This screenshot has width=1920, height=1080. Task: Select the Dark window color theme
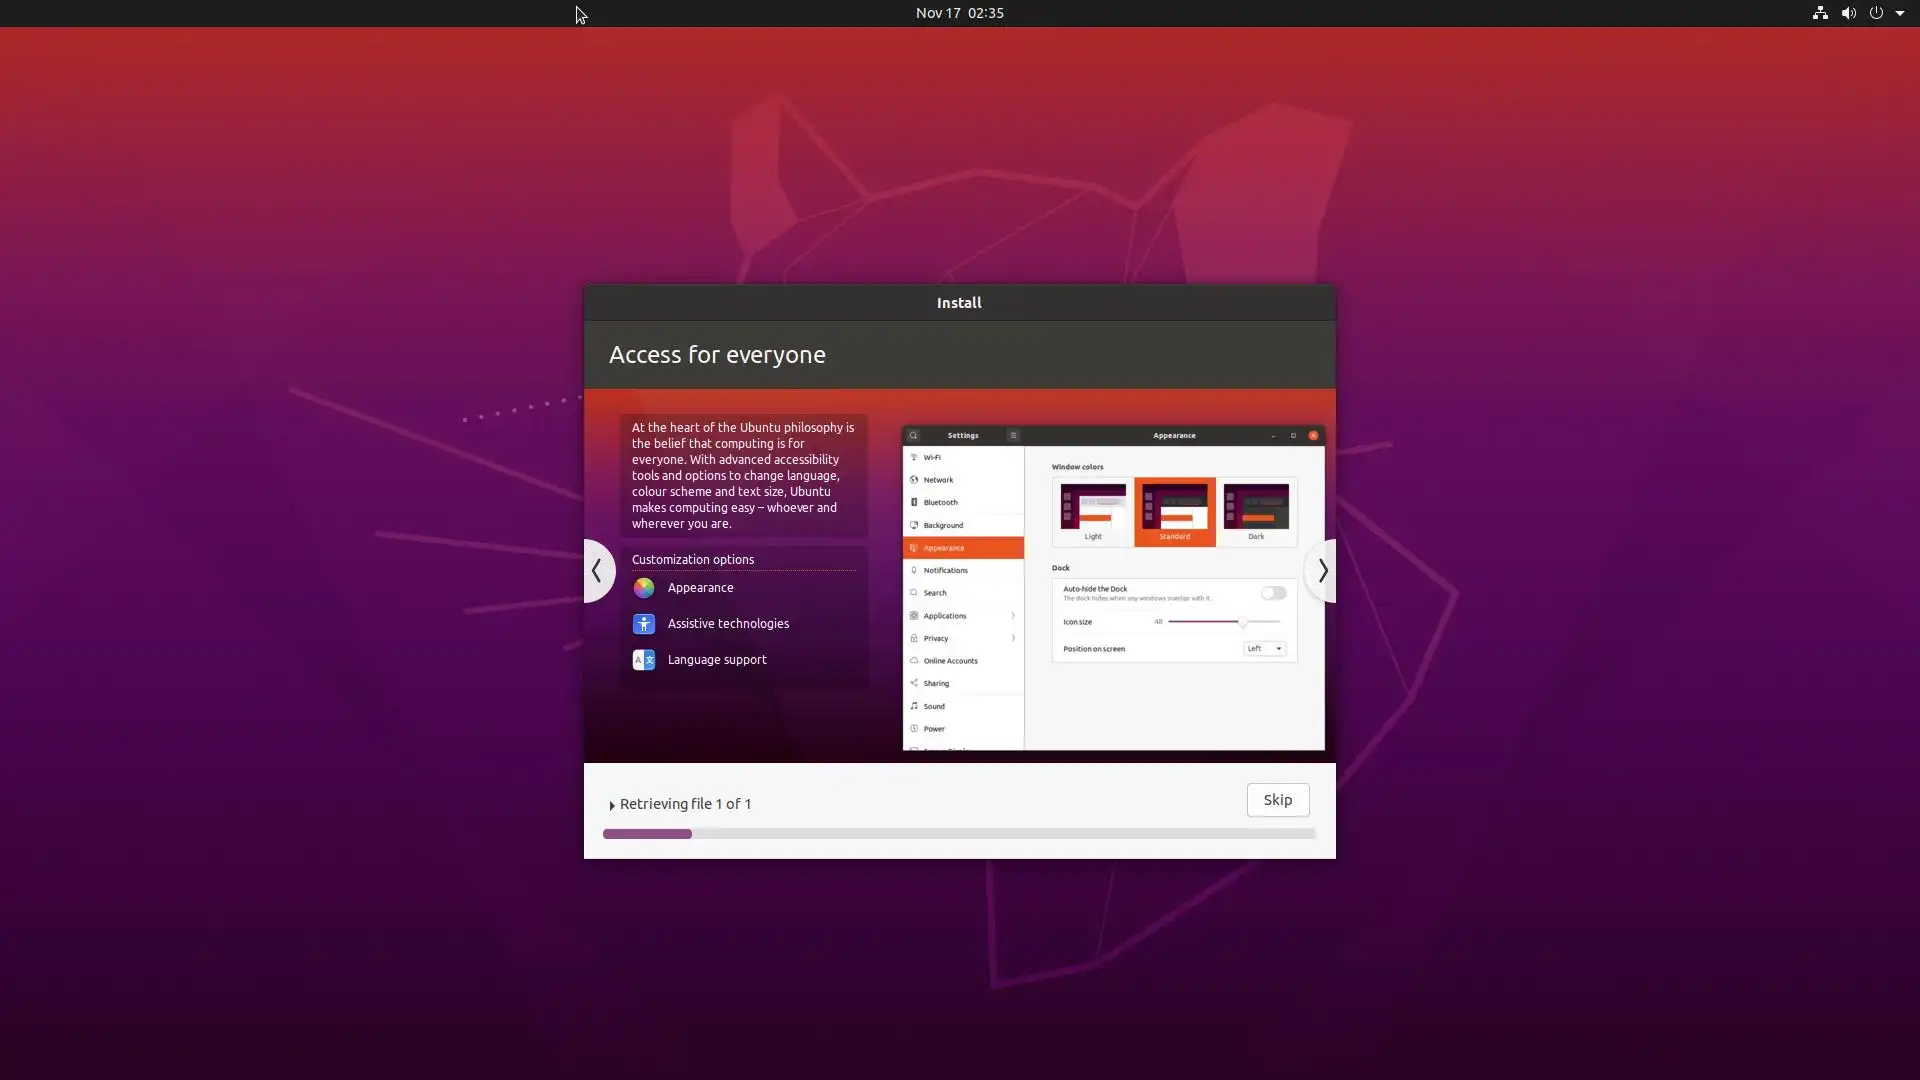[x=1256, y=512]
